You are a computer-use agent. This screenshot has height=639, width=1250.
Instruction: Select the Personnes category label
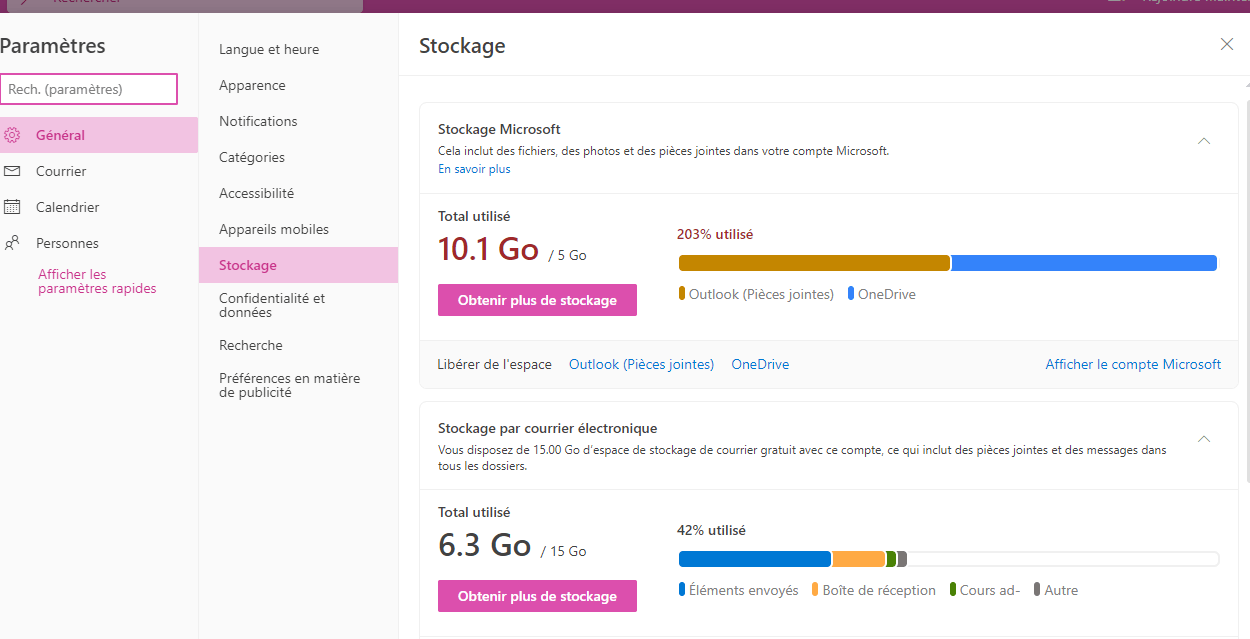coord(67,243)
